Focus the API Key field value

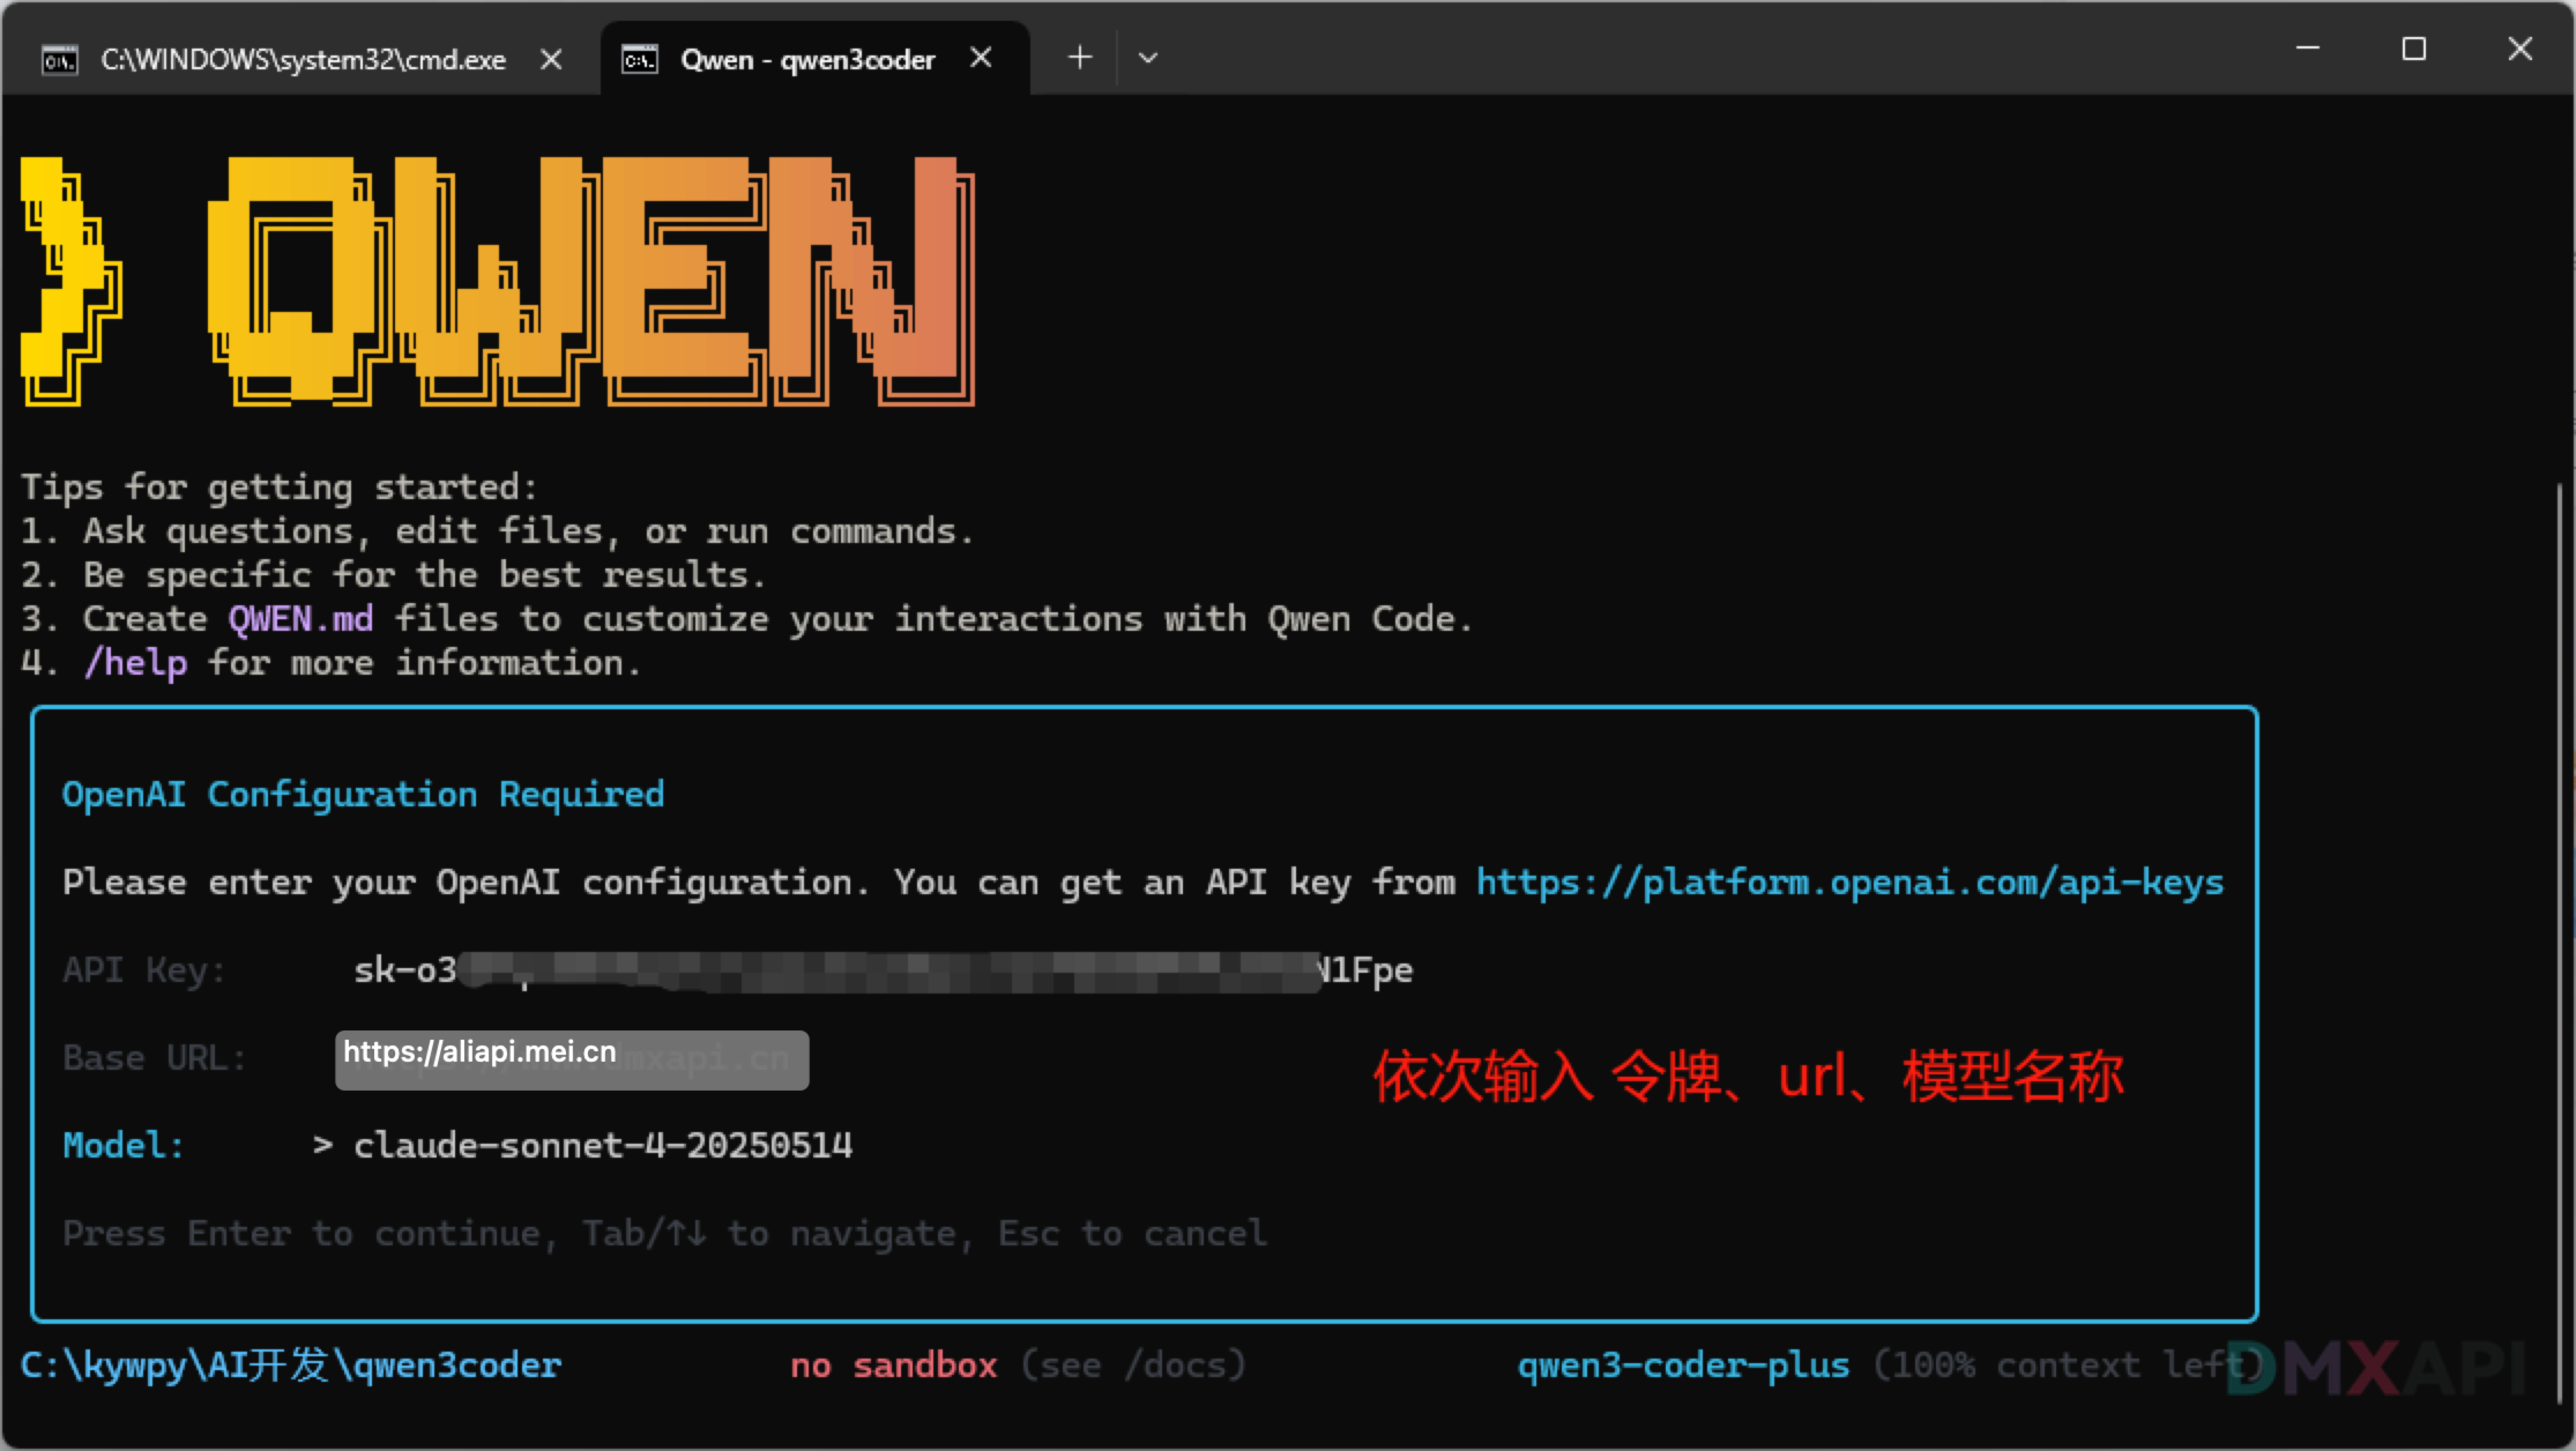coord(883,970)
